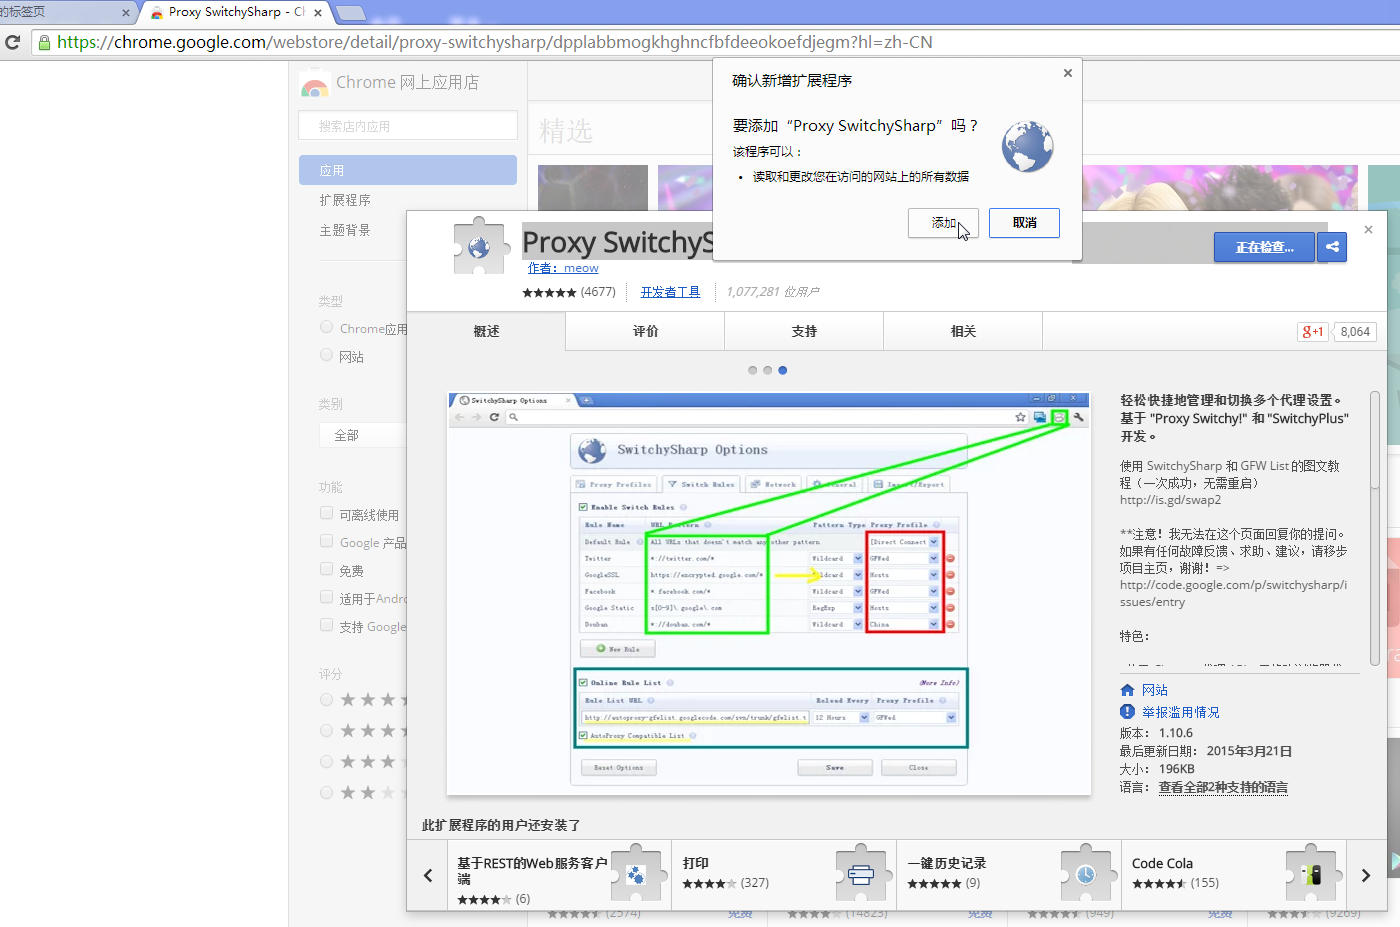Image resolution: width=1400 pixels, height=927 pixels.
Task: Dismiss the confirm-extension dialog with its X
Action: pyautogui.click(x=1068, y=73)
